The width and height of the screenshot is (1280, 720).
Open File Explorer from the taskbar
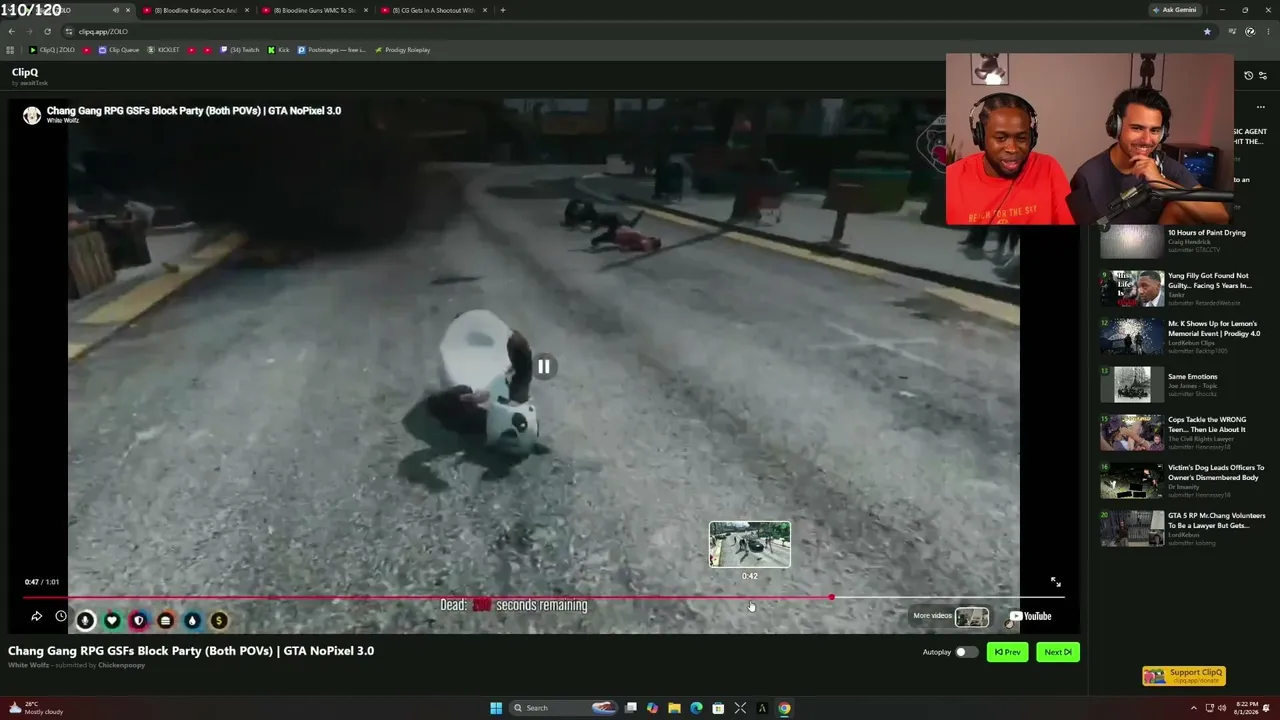point(674,708)
